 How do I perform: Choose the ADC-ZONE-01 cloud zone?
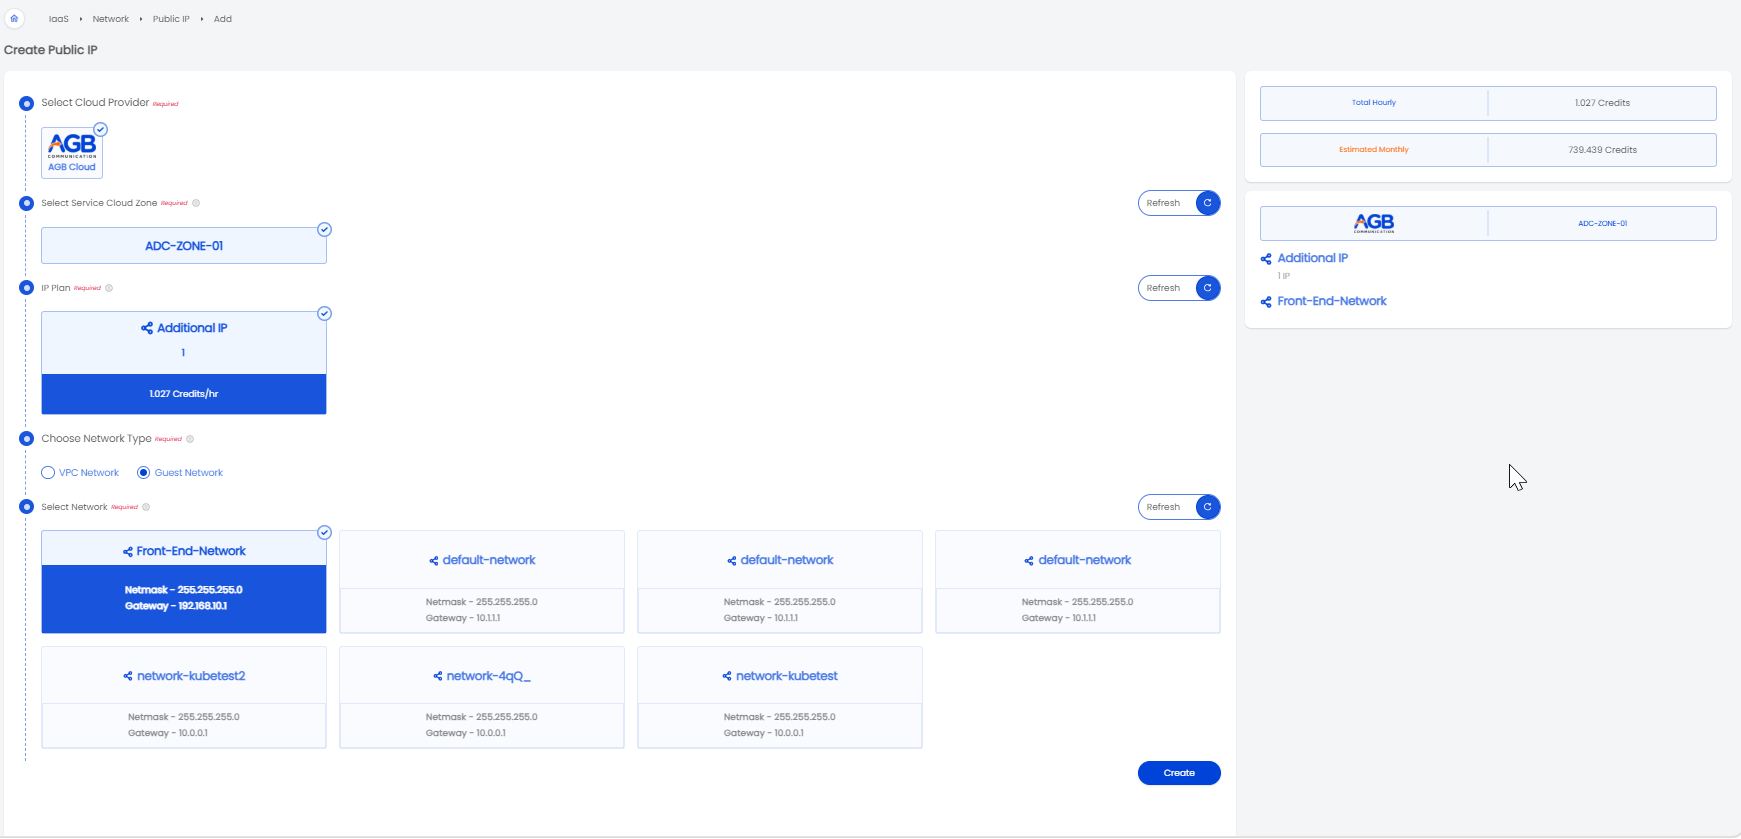(x=184, y=246)
